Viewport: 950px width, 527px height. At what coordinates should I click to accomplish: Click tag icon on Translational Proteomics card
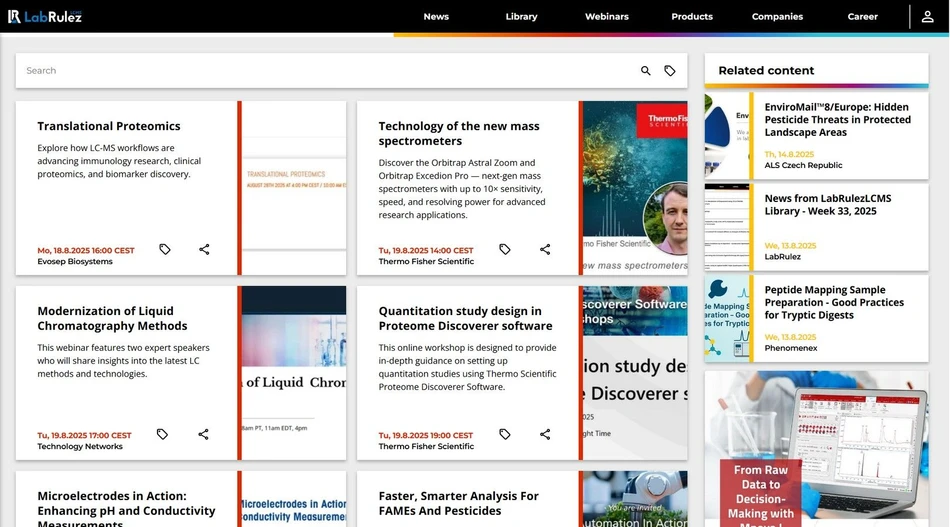pos(165,249)
